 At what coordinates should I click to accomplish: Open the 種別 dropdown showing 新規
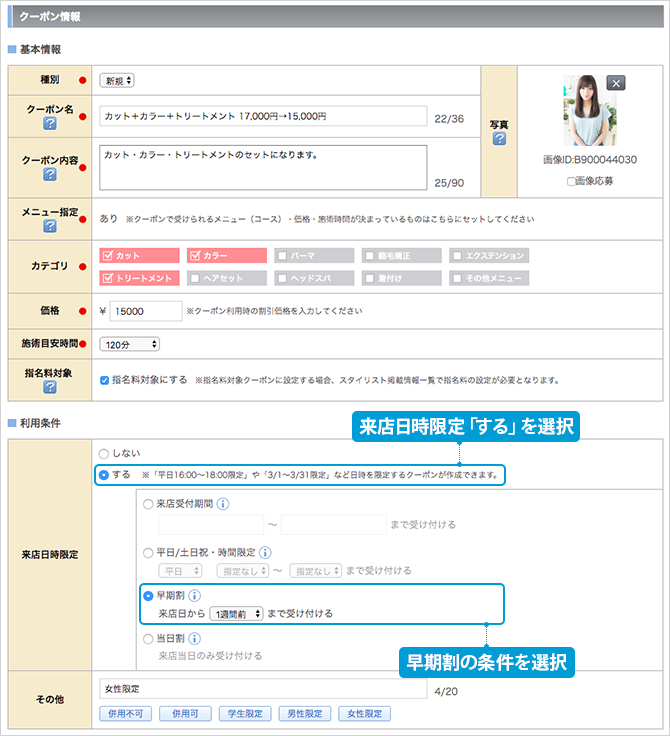pyautogui.click(x=117, y=80)
